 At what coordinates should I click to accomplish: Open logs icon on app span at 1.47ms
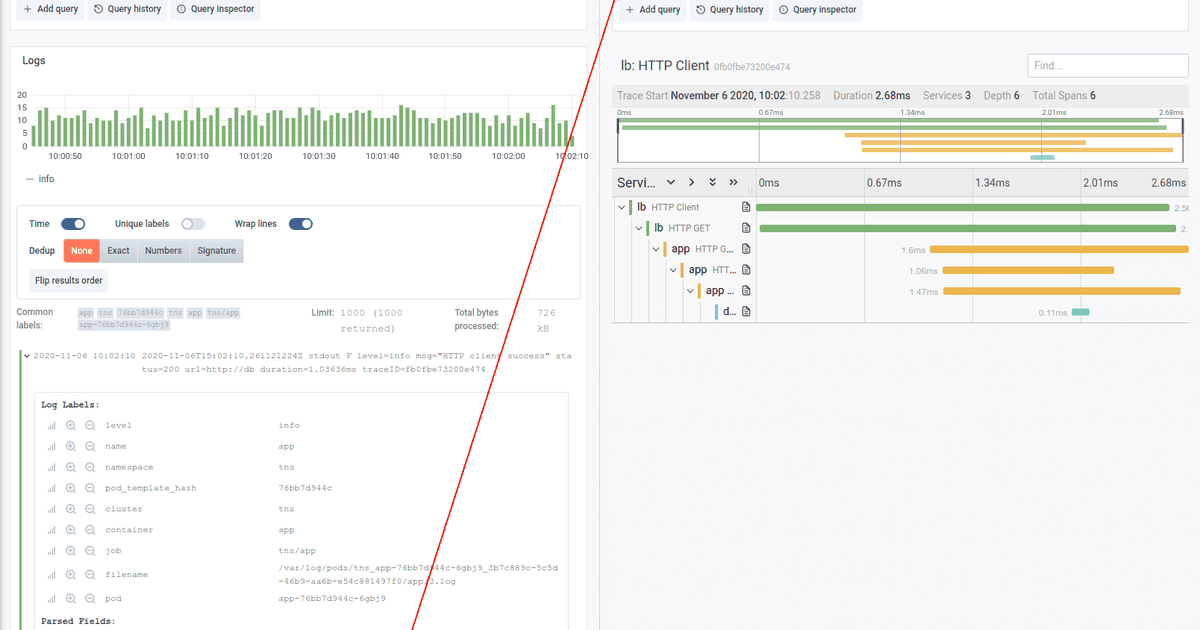tap(746, 291)
